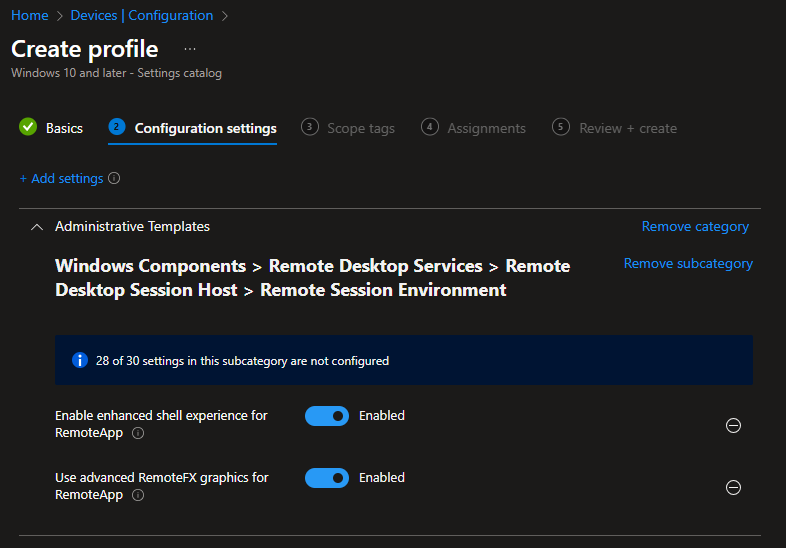Screen dimensions: 786x548
Task: Remove the Use advanced RemoteFX graphics setting
Action: tap(733, 487)
